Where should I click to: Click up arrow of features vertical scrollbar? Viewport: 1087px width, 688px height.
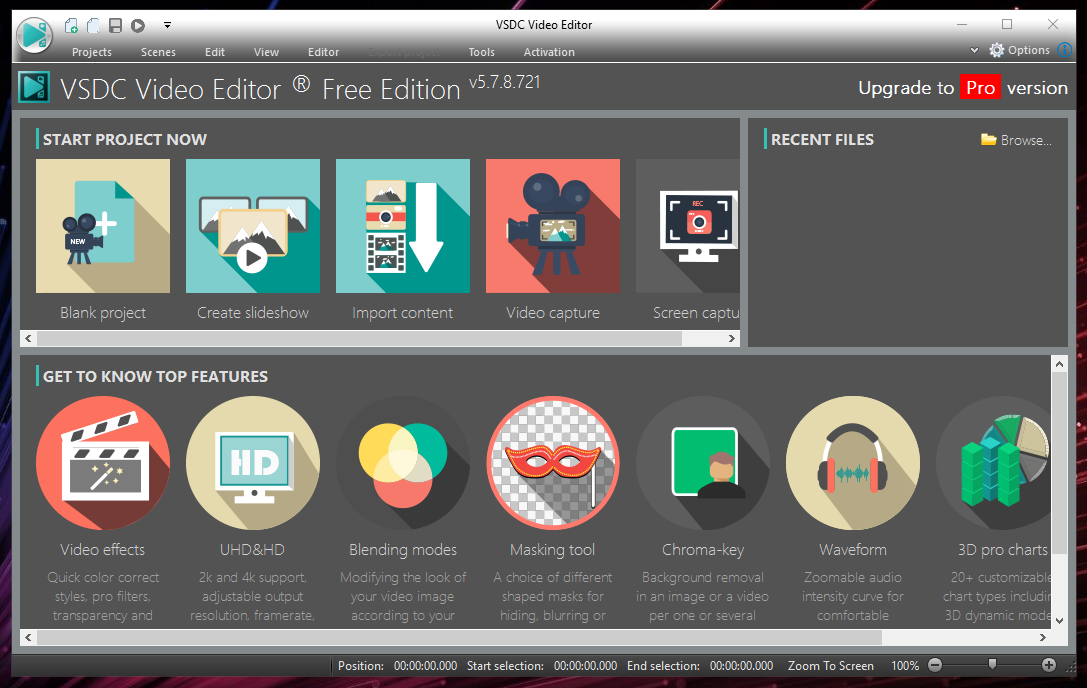(1059, 363)
